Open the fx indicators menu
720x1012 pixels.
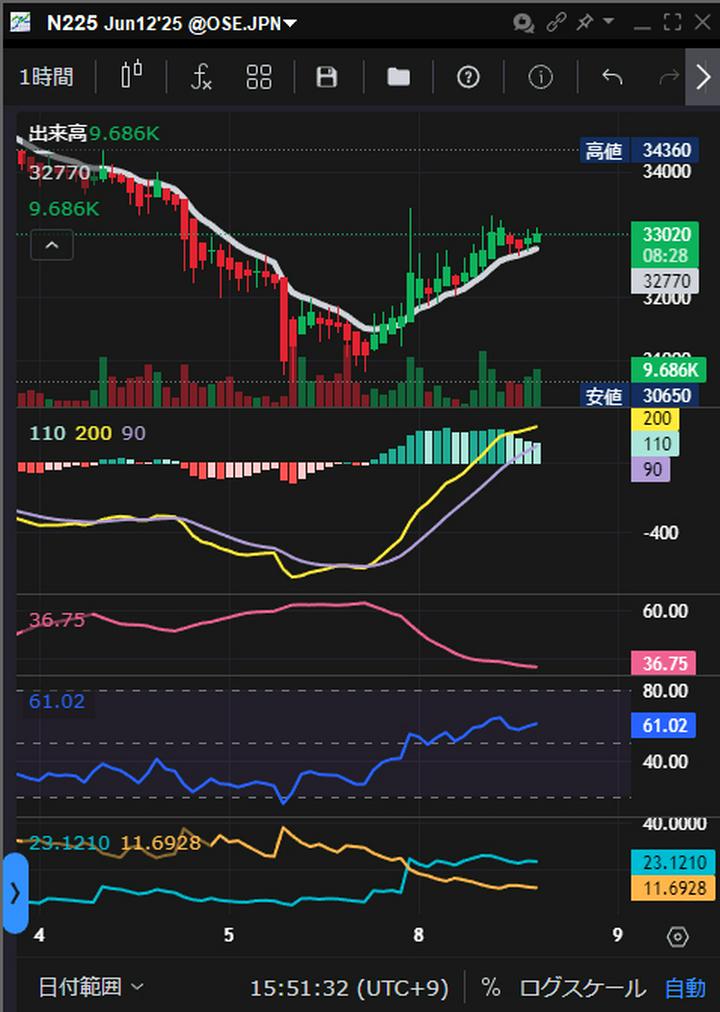[x=201, y=77]
